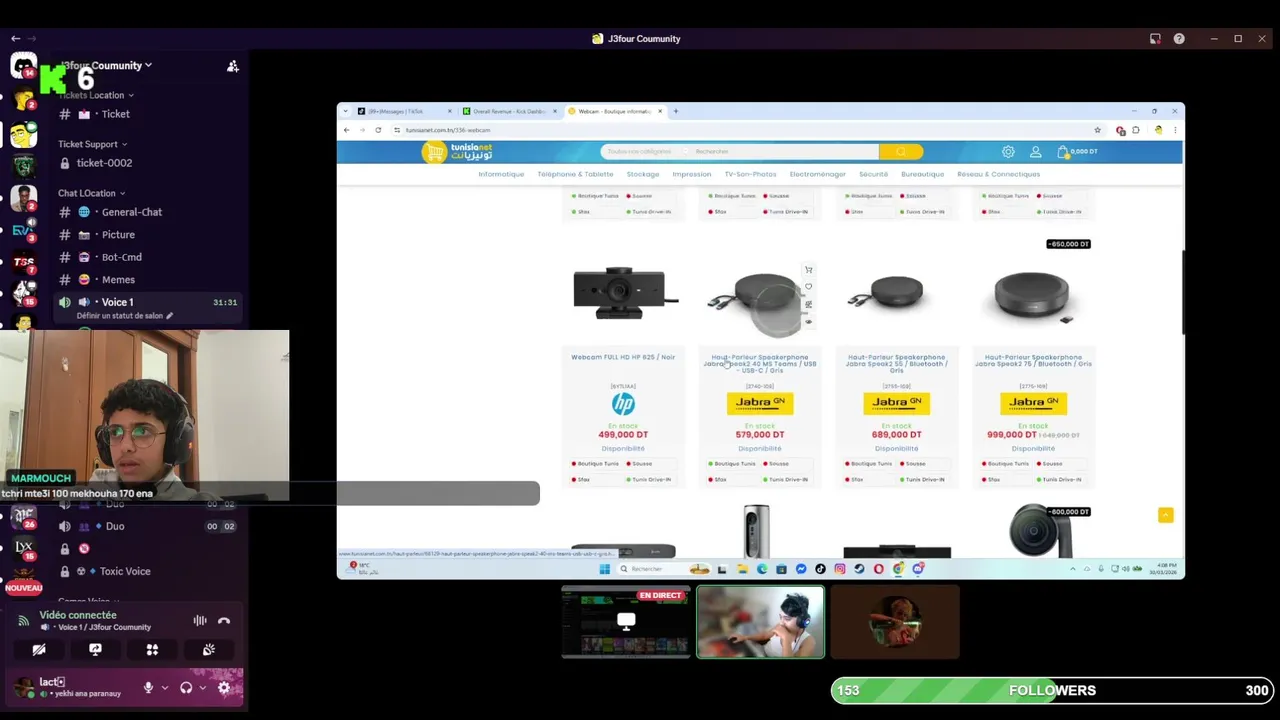Open J3four Coumunity server dropdown

coord(106,66)
